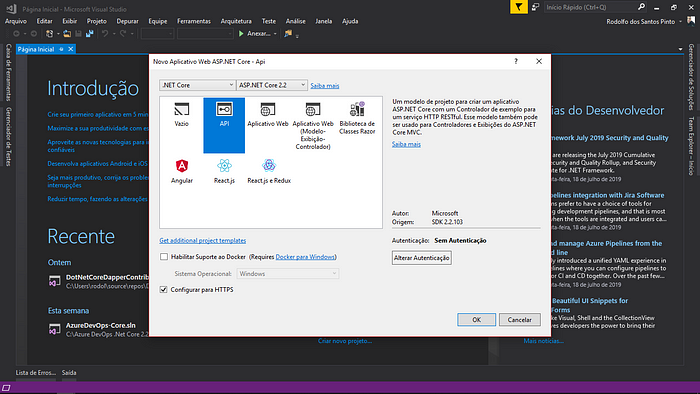Viewport: 700px width, 394px height.
Task: Open the Exibir menu
Action: click(70, 21)
